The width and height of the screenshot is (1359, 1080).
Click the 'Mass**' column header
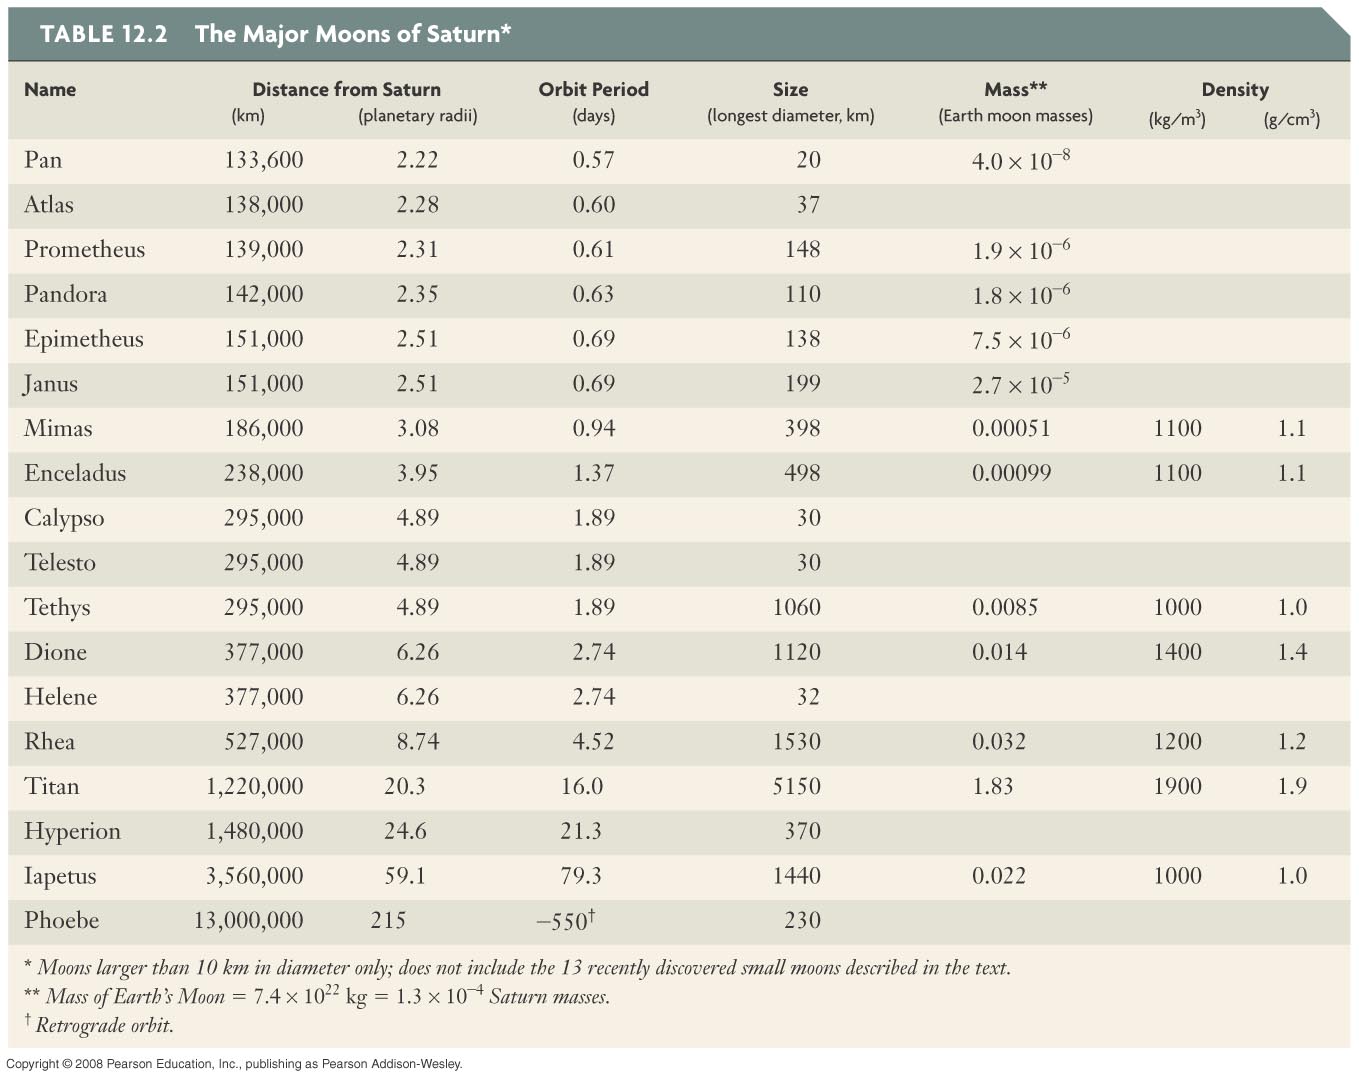pyautogui.click(x=1015, y=89)
